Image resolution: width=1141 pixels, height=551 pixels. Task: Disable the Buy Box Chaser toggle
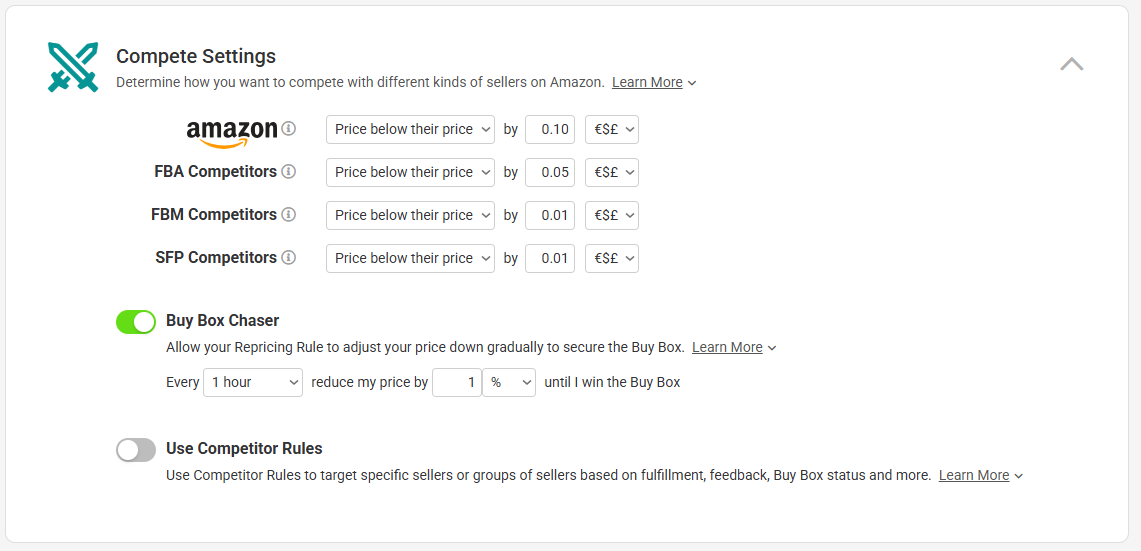point(136,322)
